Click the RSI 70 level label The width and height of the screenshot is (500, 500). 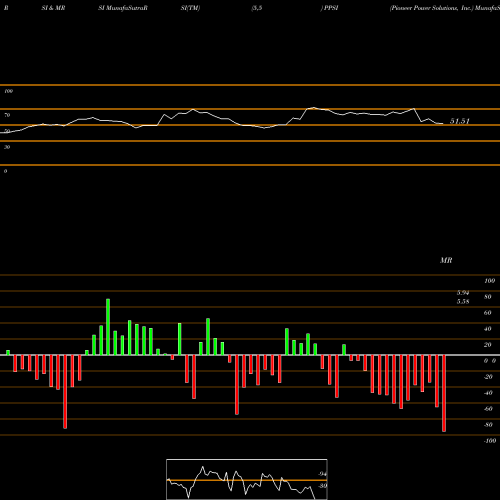click(x=7, y=115)
